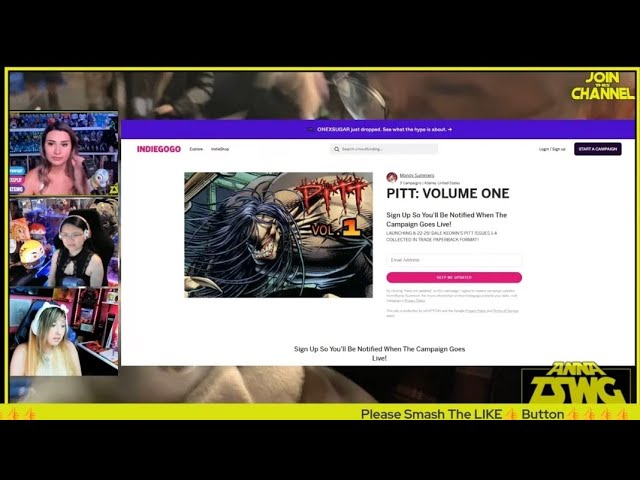
Task: Click the Join the Channel graphic
Action: tap(602, 86)
